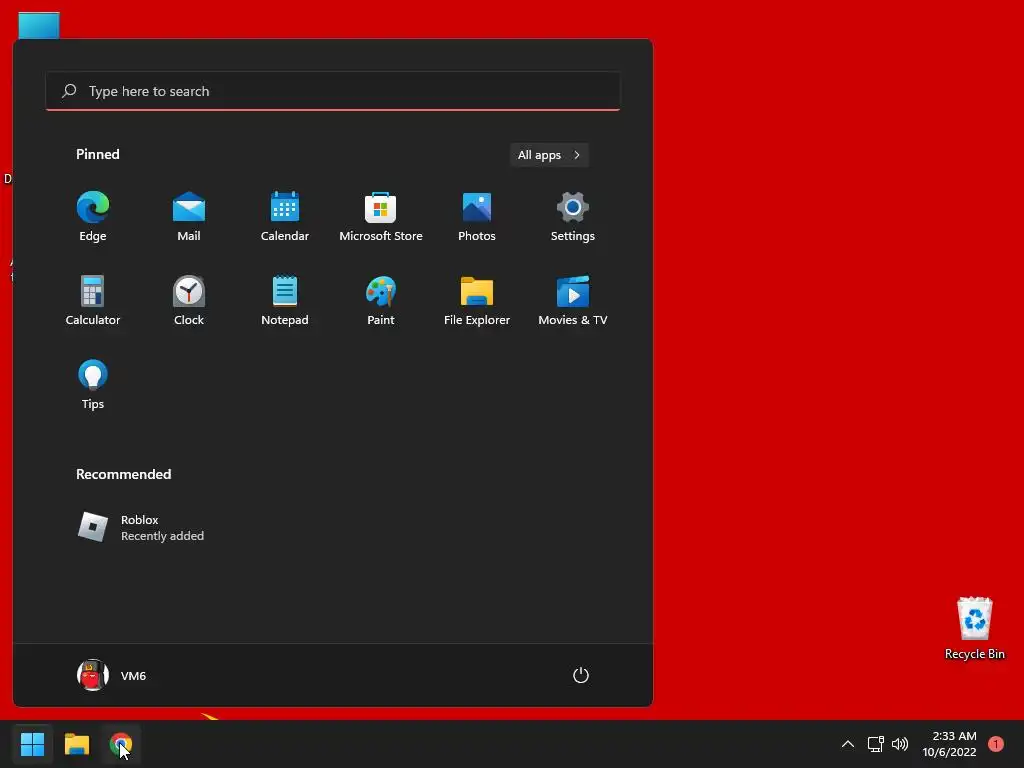The width and height of the screenshot is (1024, 768).
Task: Open Google Chrome from the taskbar
Action: tap(121, 744)
